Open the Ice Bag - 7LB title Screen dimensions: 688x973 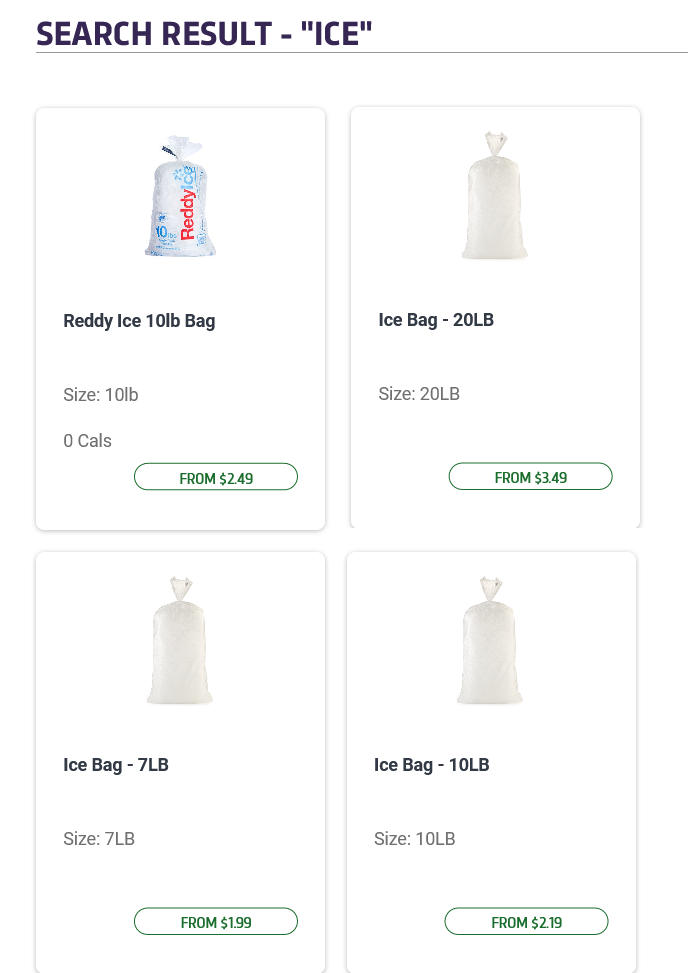[x=116, y=765]
